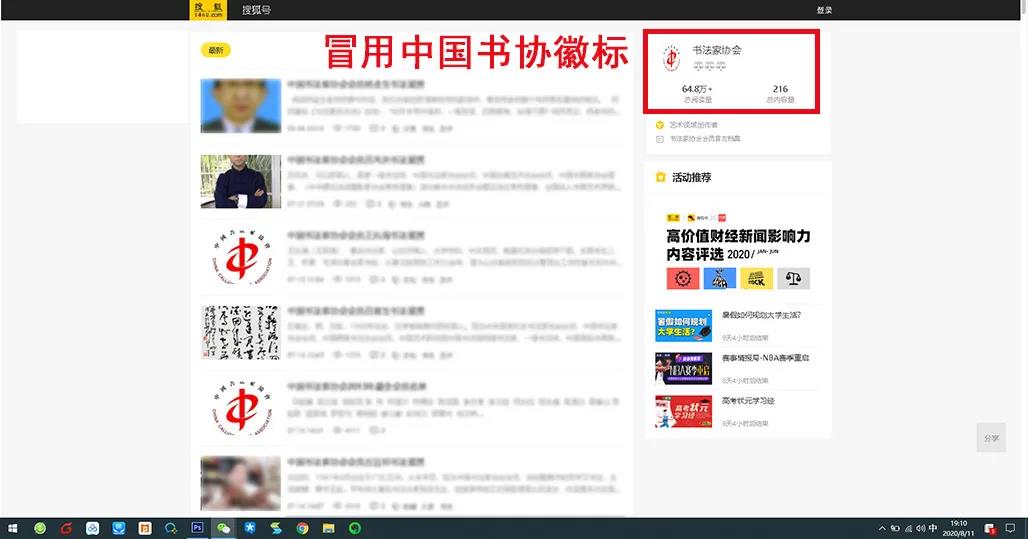The width and height of the screenshot is (1028, 539).
Task: Open the green-blue S app on the taskbar
Action: point(276,529)
